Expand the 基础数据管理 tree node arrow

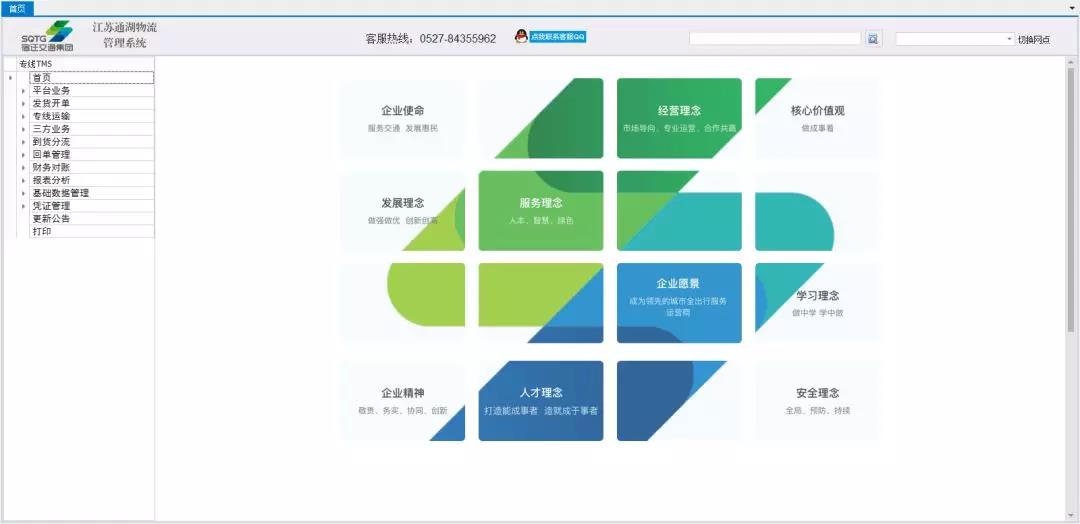coord(23,193)
